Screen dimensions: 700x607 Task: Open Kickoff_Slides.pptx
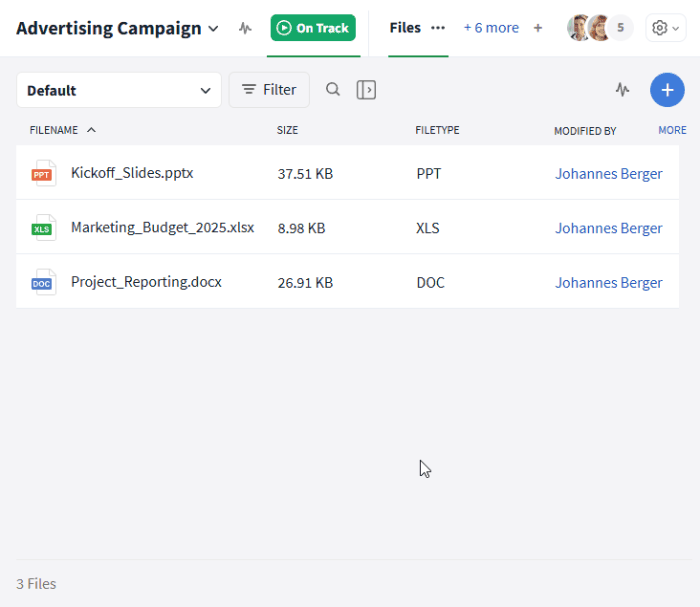coord(132,173)
